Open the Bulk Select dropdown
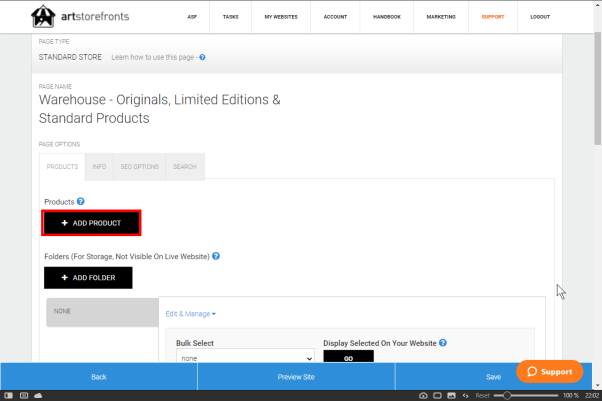The width and height of the screenshot is (602, 401). (x=245, y=357)
